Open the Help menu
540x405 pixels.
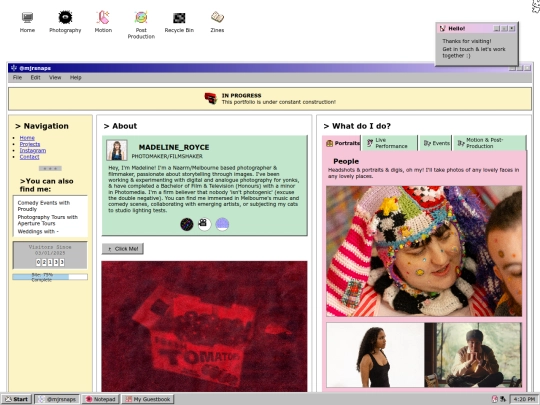(x=75, y=77)
